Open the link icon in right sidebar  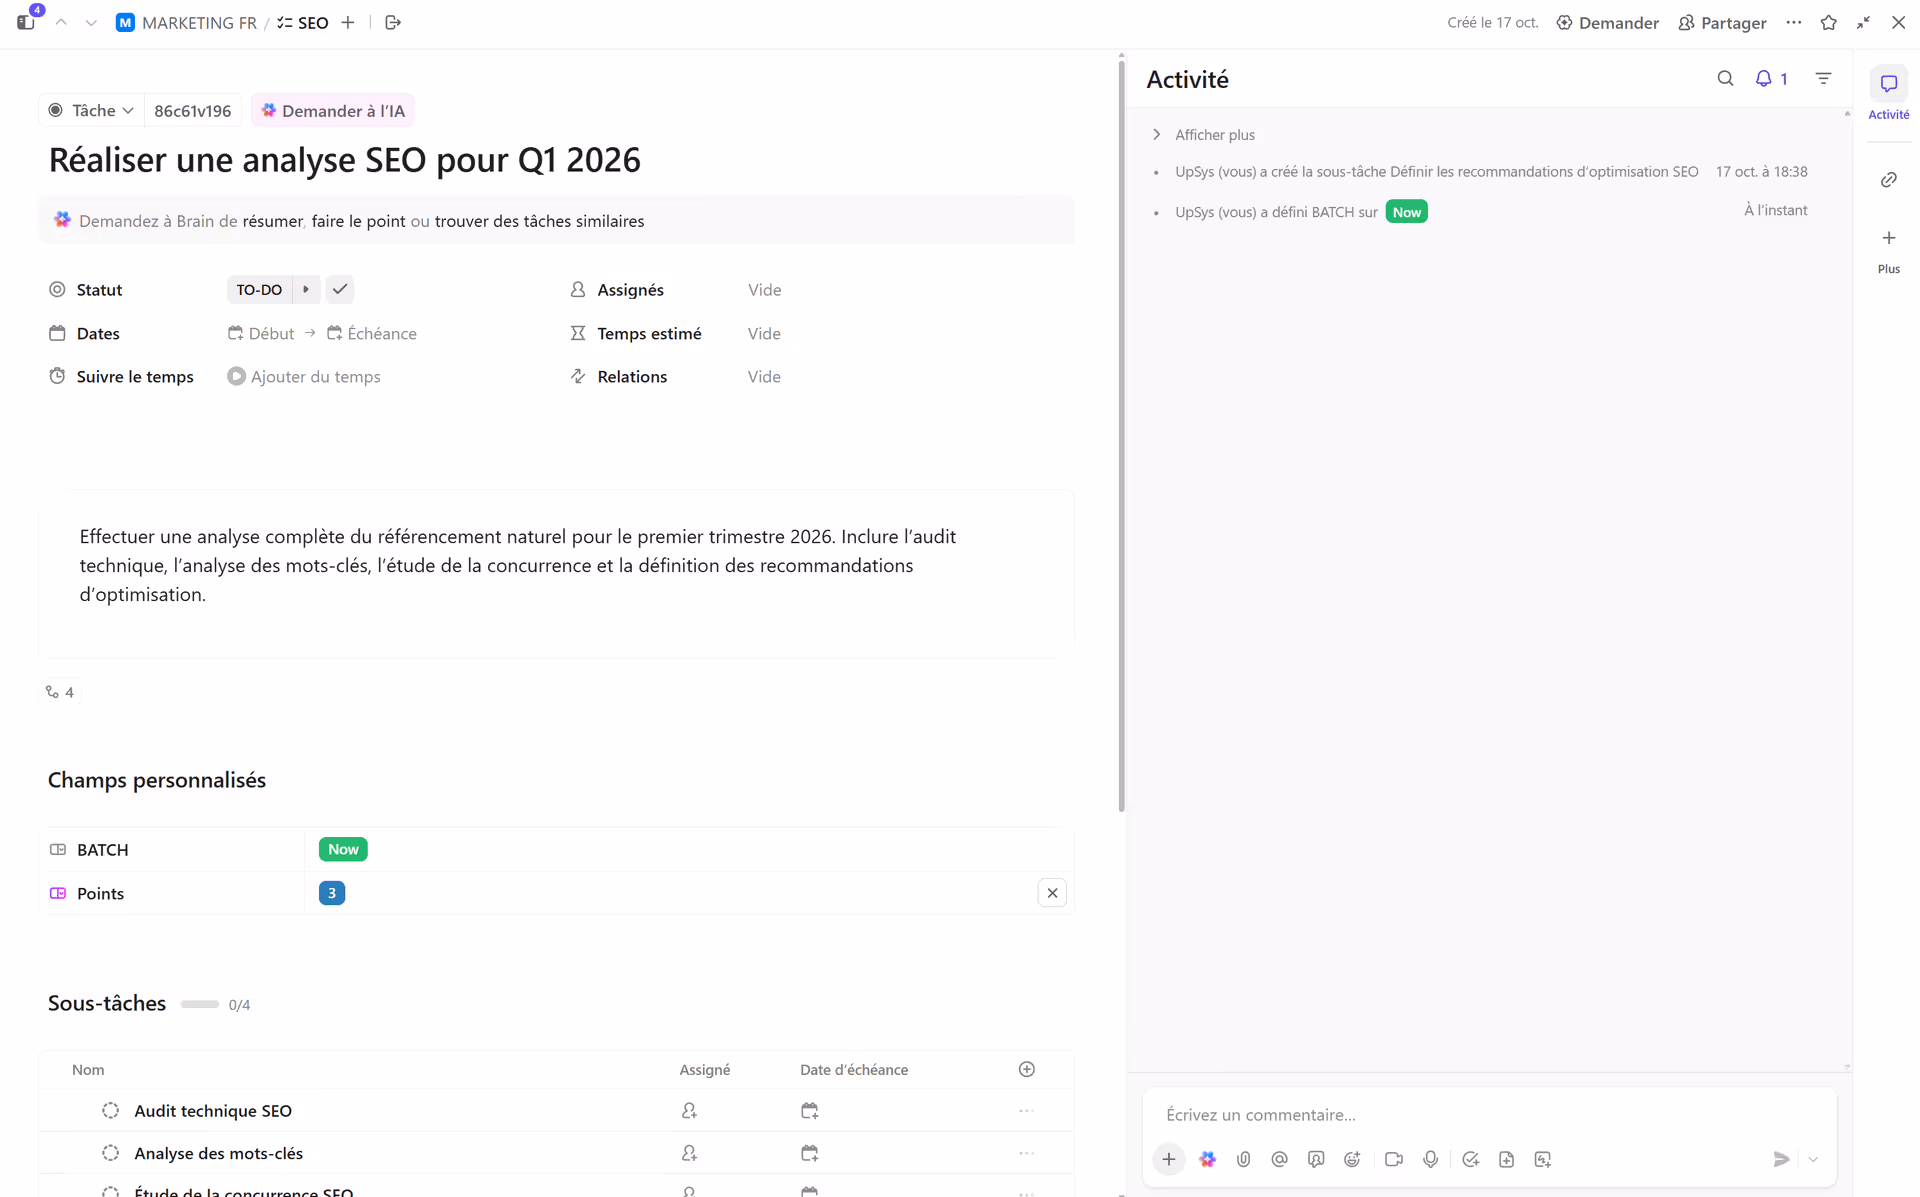[1888, 180]
